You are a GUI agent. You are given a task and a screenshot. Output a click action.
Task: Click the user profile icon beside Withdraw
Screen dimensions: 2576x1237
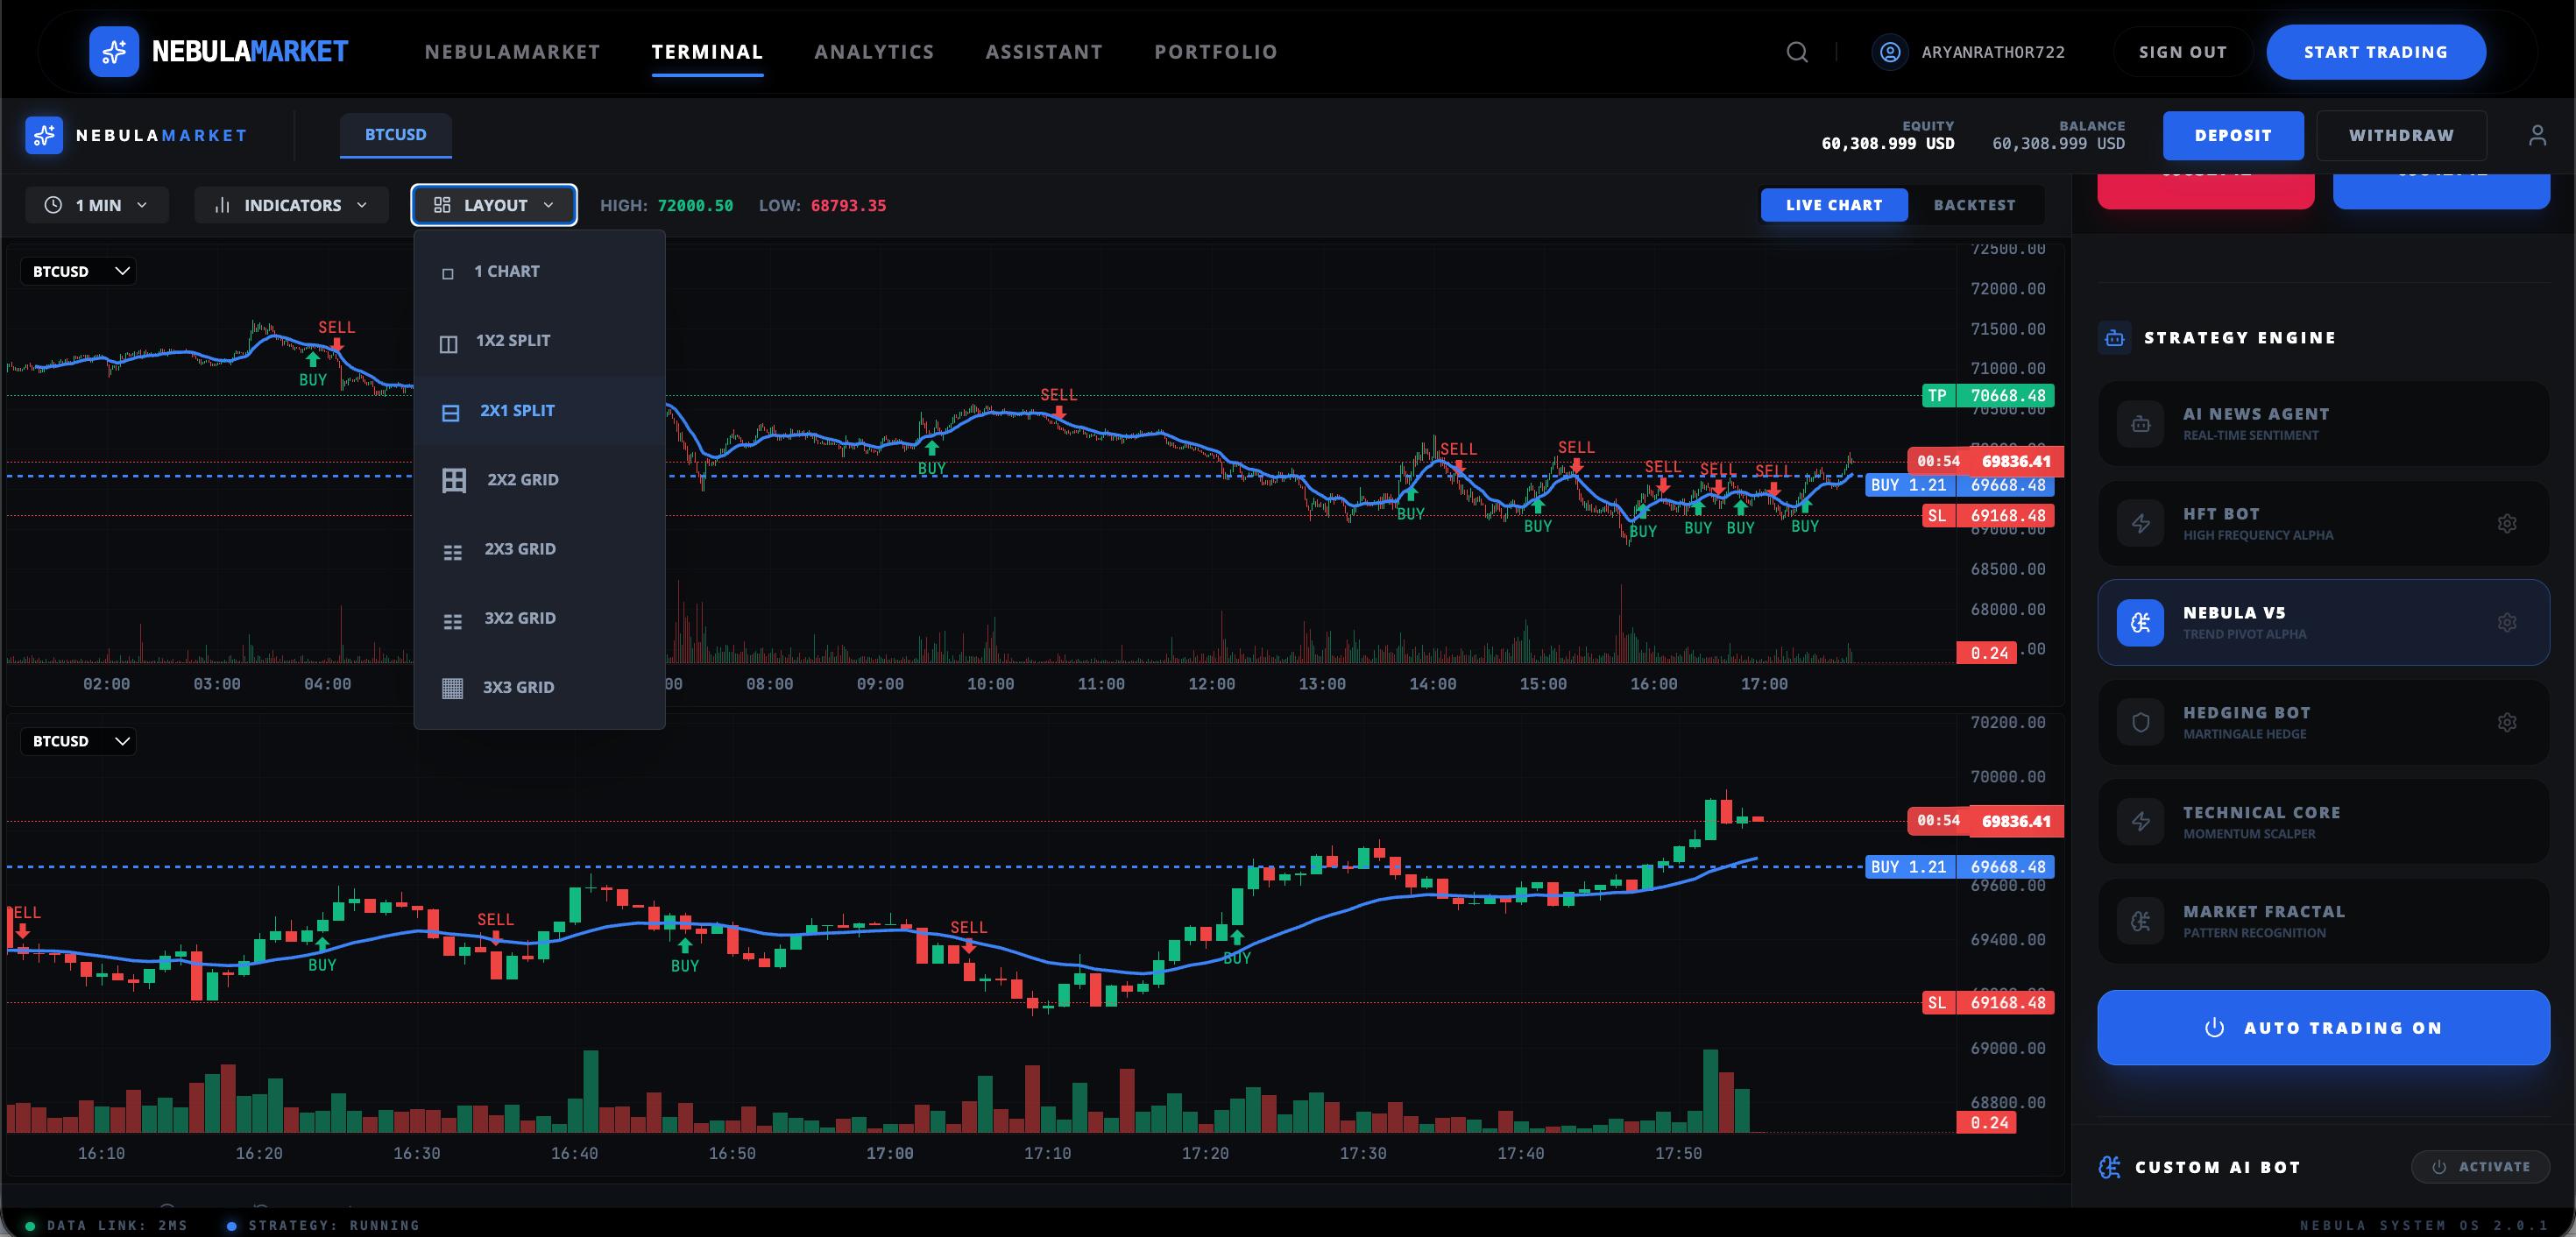pyautogui.click(x=2537, y=135)
